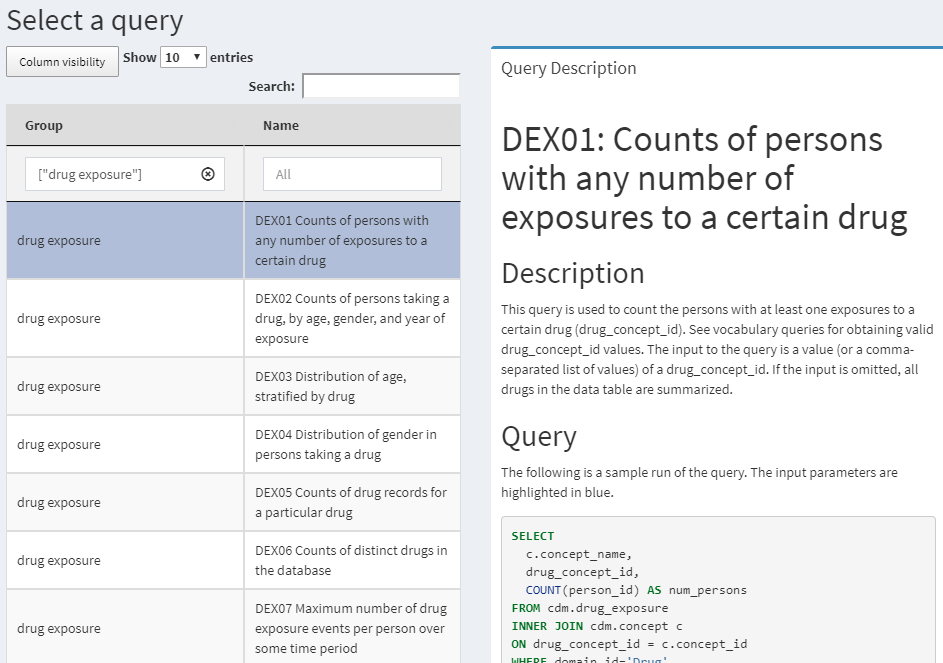The image size is (943, 663).
Task: Click the Group cell in the DEX02 row
Action: tap(125, 318)
